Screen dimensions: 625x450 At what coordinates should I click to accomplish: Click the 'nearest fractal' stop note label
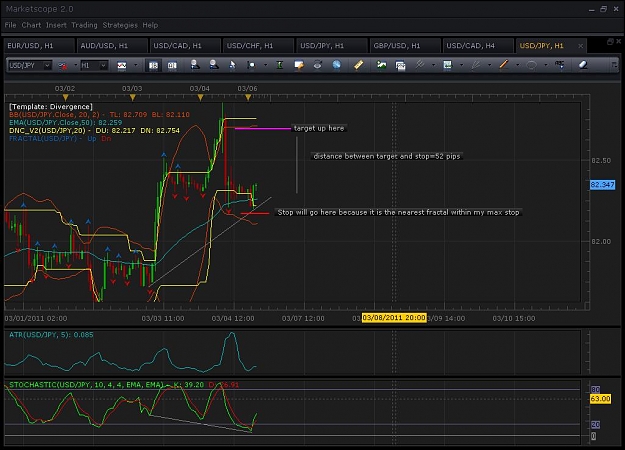point(398,212)
